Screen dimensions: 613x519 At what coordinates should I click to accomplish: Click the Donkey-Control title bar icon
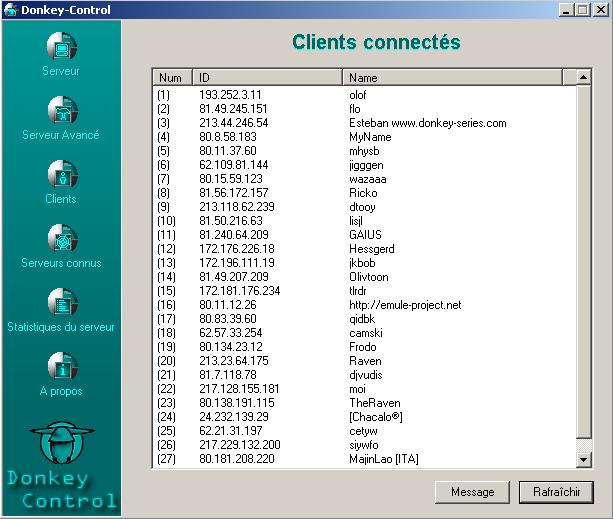click(x=11, y=10)
